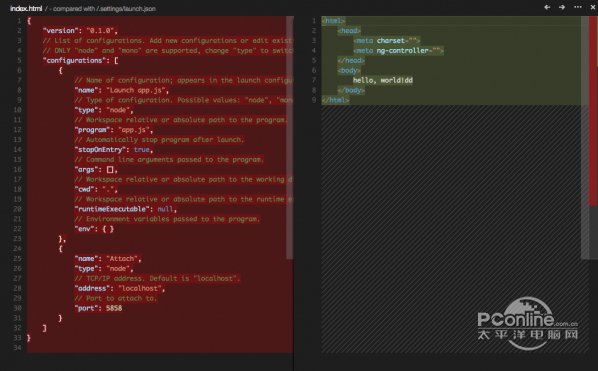
Task: Click line number 5 in left gutter
Action: point(19,60)
